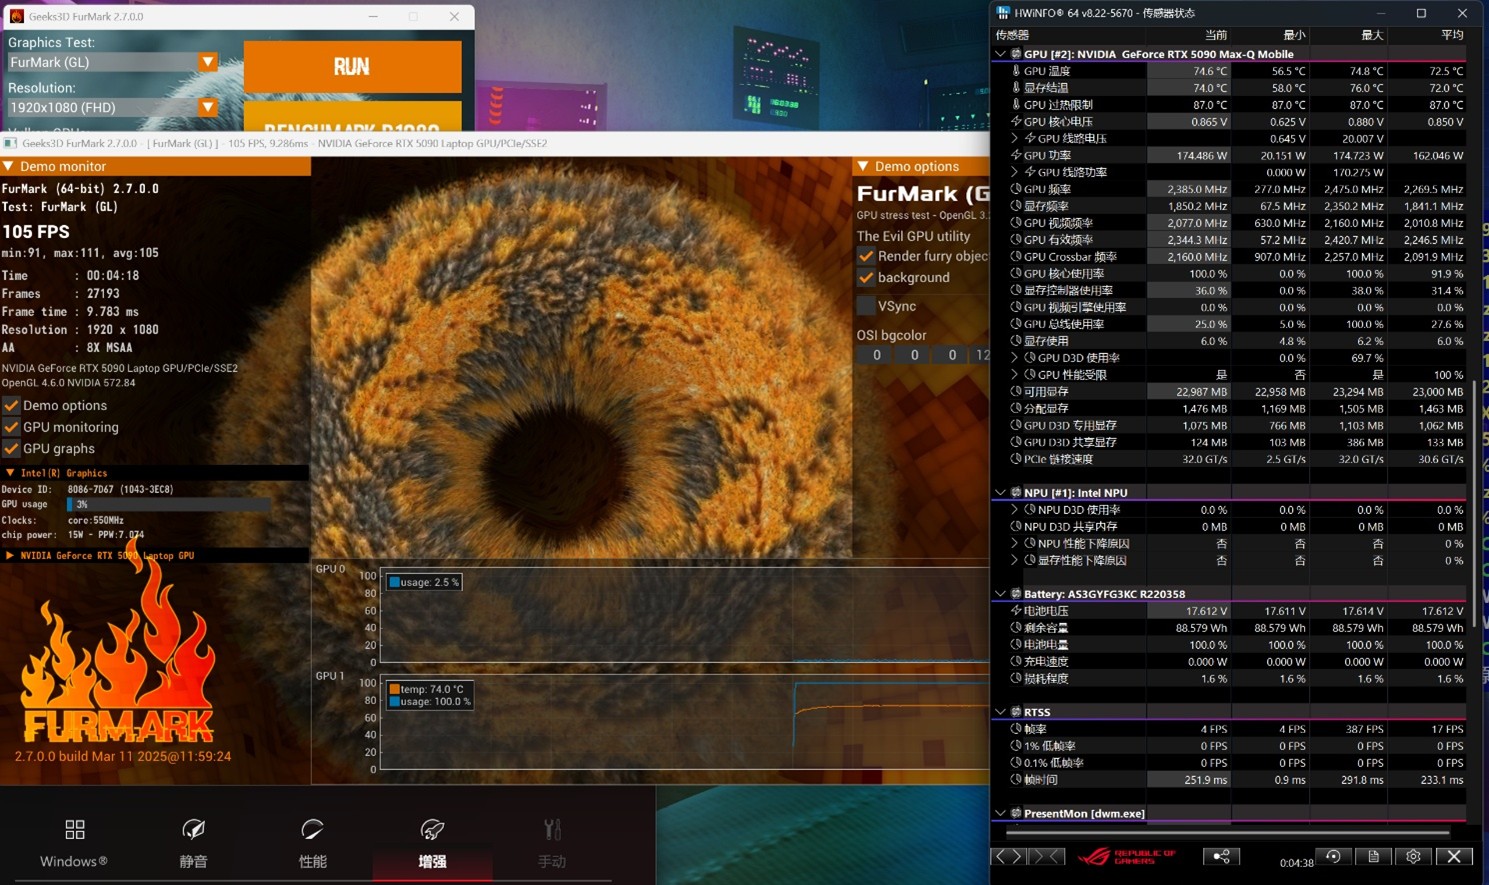Select the GPU 核心使用率 sensor row
Viewport: 1489px width, 885px height.
[1230, 273]
